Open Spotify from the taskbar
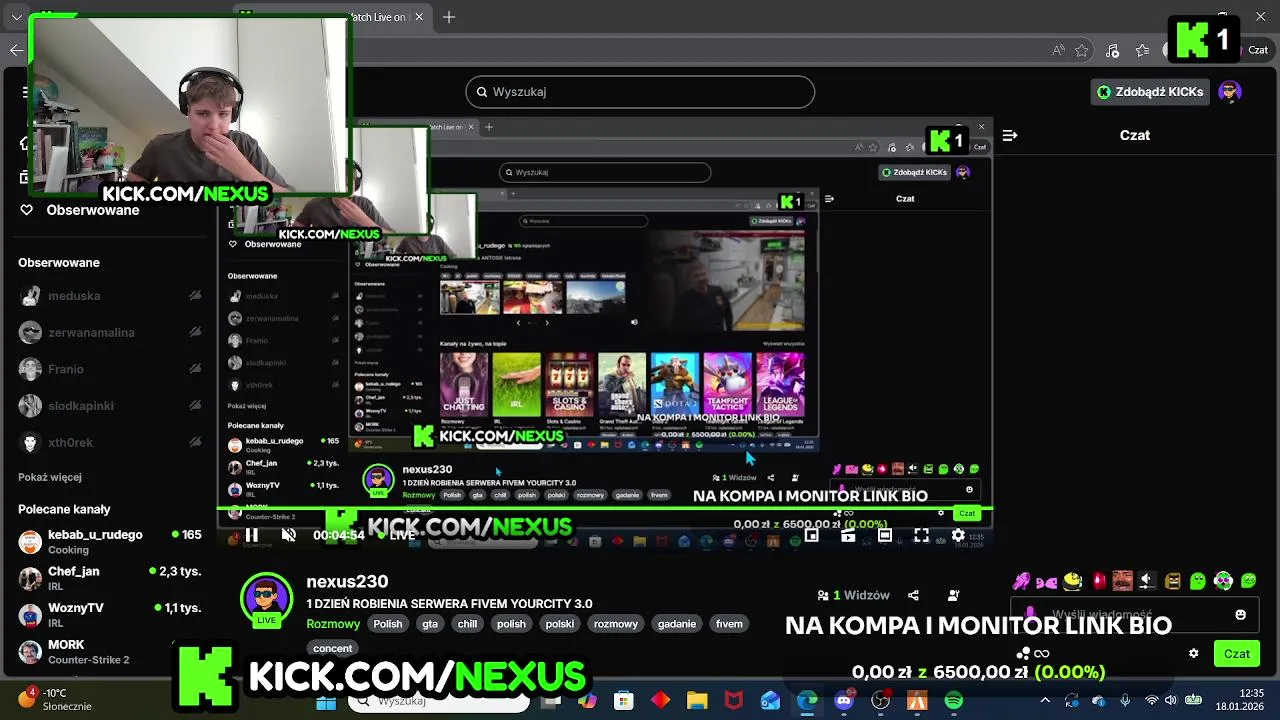 click(954, 701)
